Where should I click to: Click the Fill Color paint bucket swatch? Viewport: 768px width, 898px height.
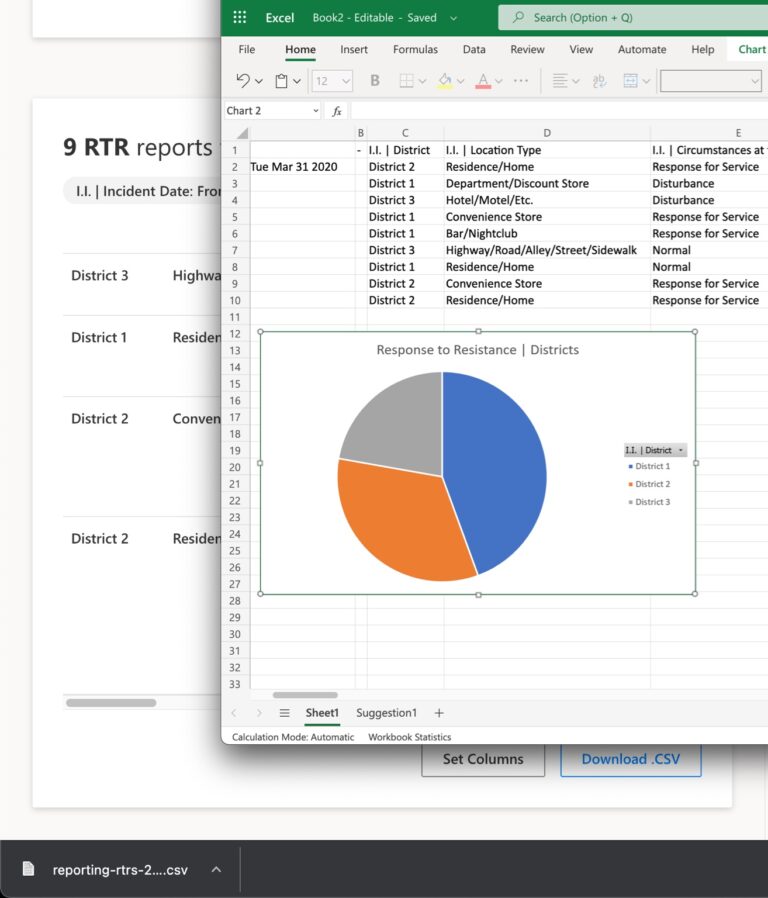445,81
